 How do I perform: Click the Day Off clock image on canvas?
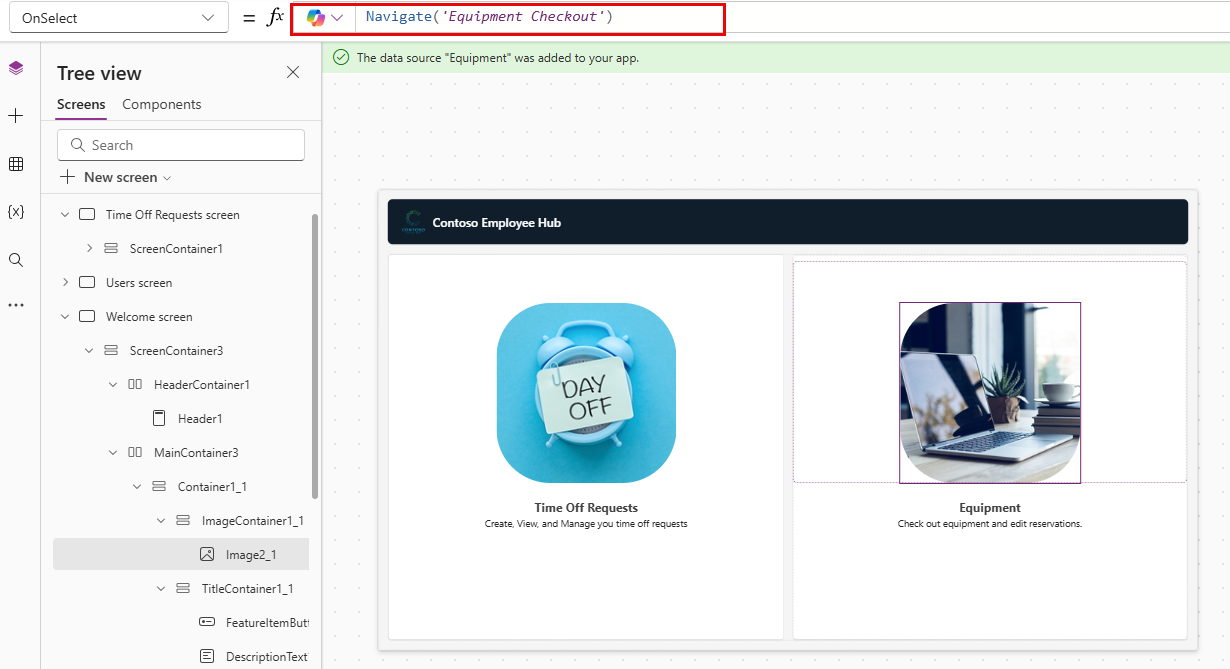[586, 393]
